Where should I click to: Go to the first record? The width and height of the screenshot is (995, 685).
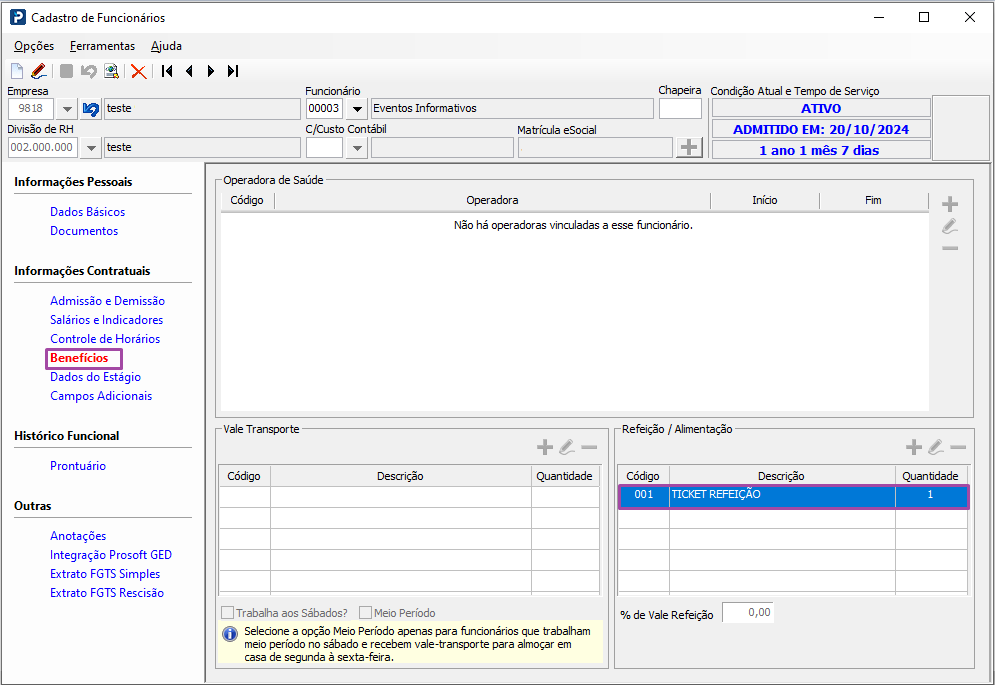pos(167,71)
